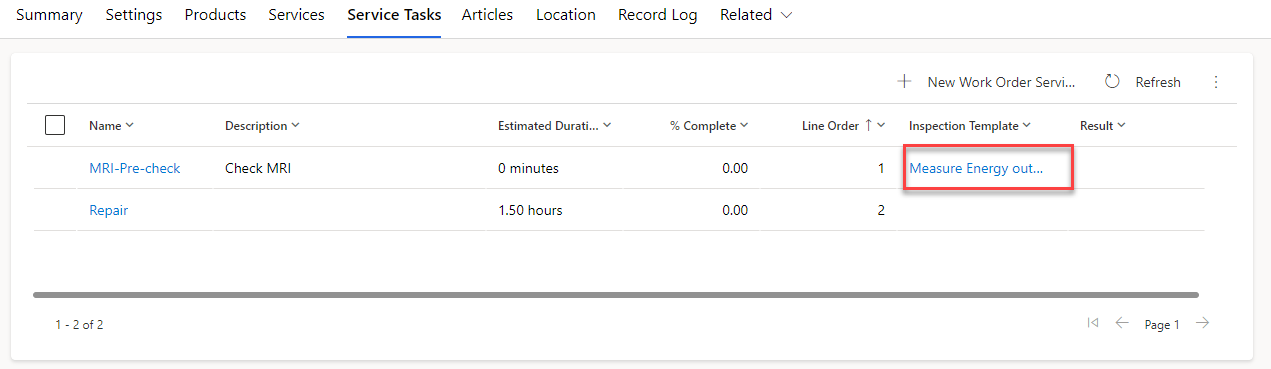The width and height of the screenshot is (1271, 369).
Task: Open the Articles tab
Action: click(x=487, y=15)
